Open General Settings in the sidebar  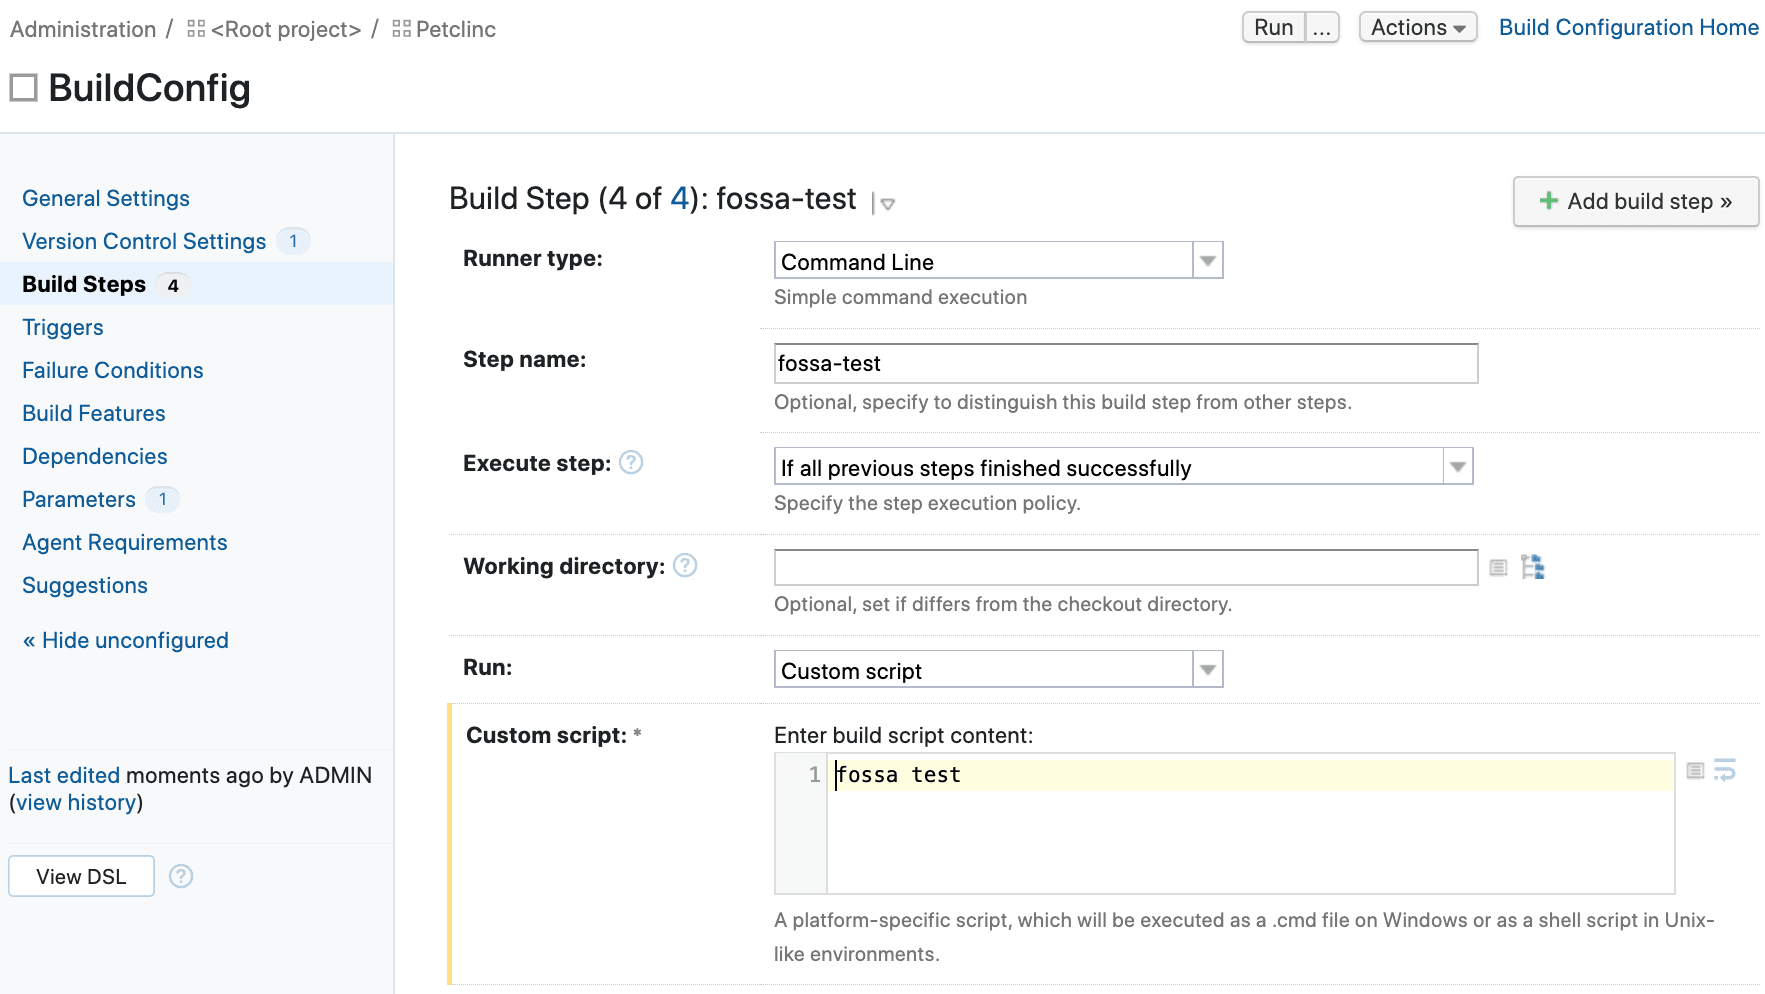pyautogui.click(x=106, y=198)
